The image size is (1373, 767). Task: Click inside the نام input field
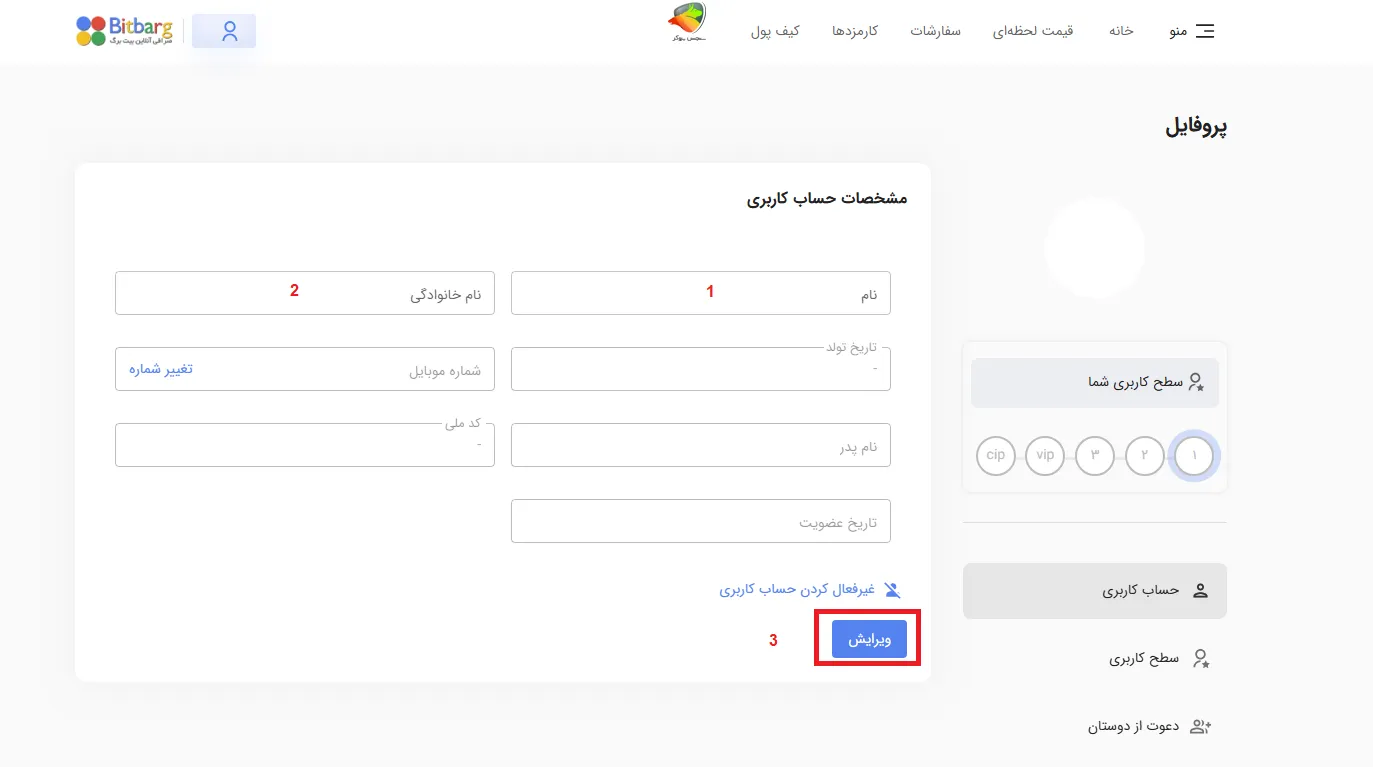[x=700, y=292]
